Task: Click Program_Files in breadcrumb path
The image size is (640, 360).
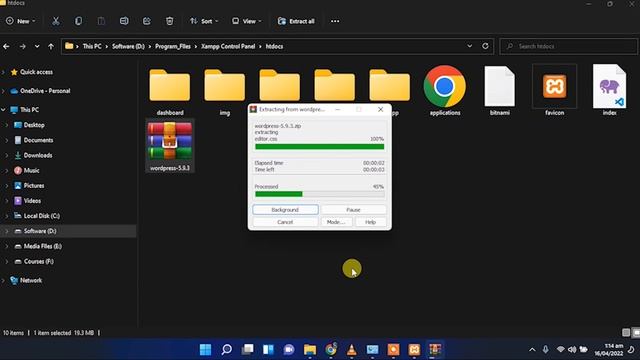Action: pyautogui.click(x=173, y=47)
